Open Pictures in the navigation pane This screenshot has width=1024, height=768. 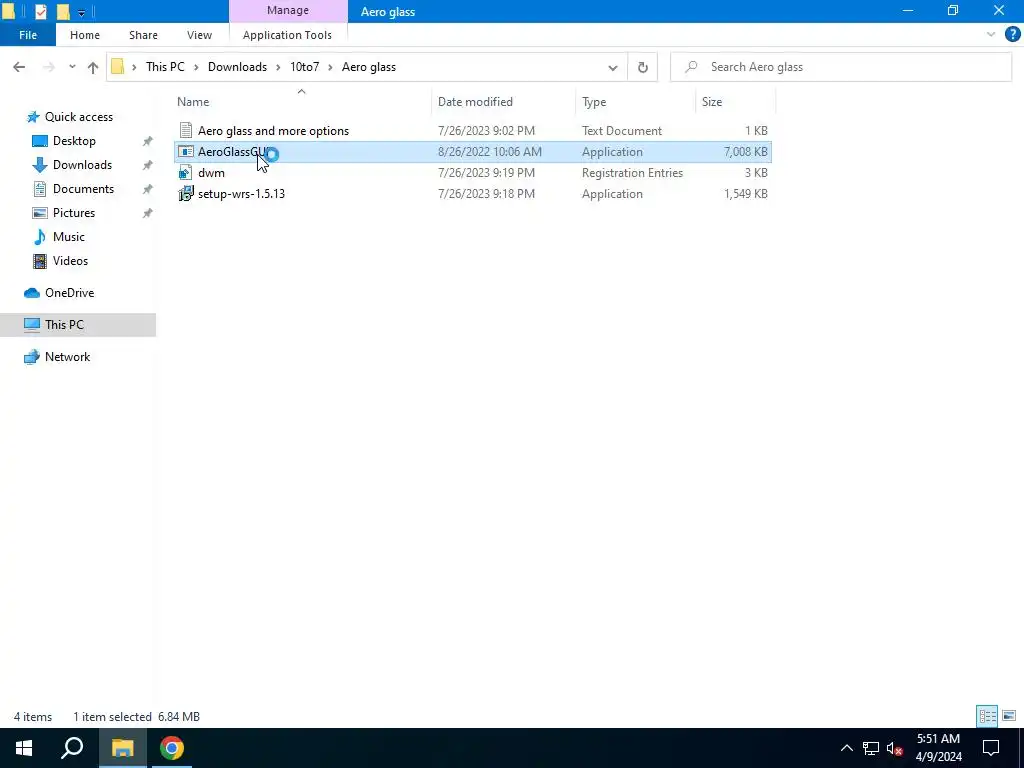point(74,213)
